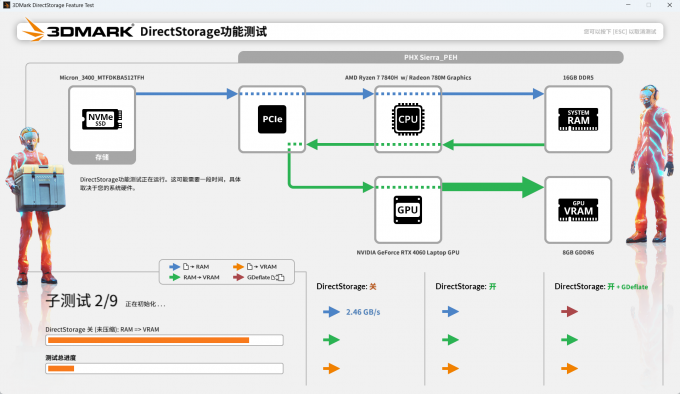Screen dimensions: 680x394
Task: Click the blue arrow beside 2.46 GB/s
Action: click(x=331, y=312)
